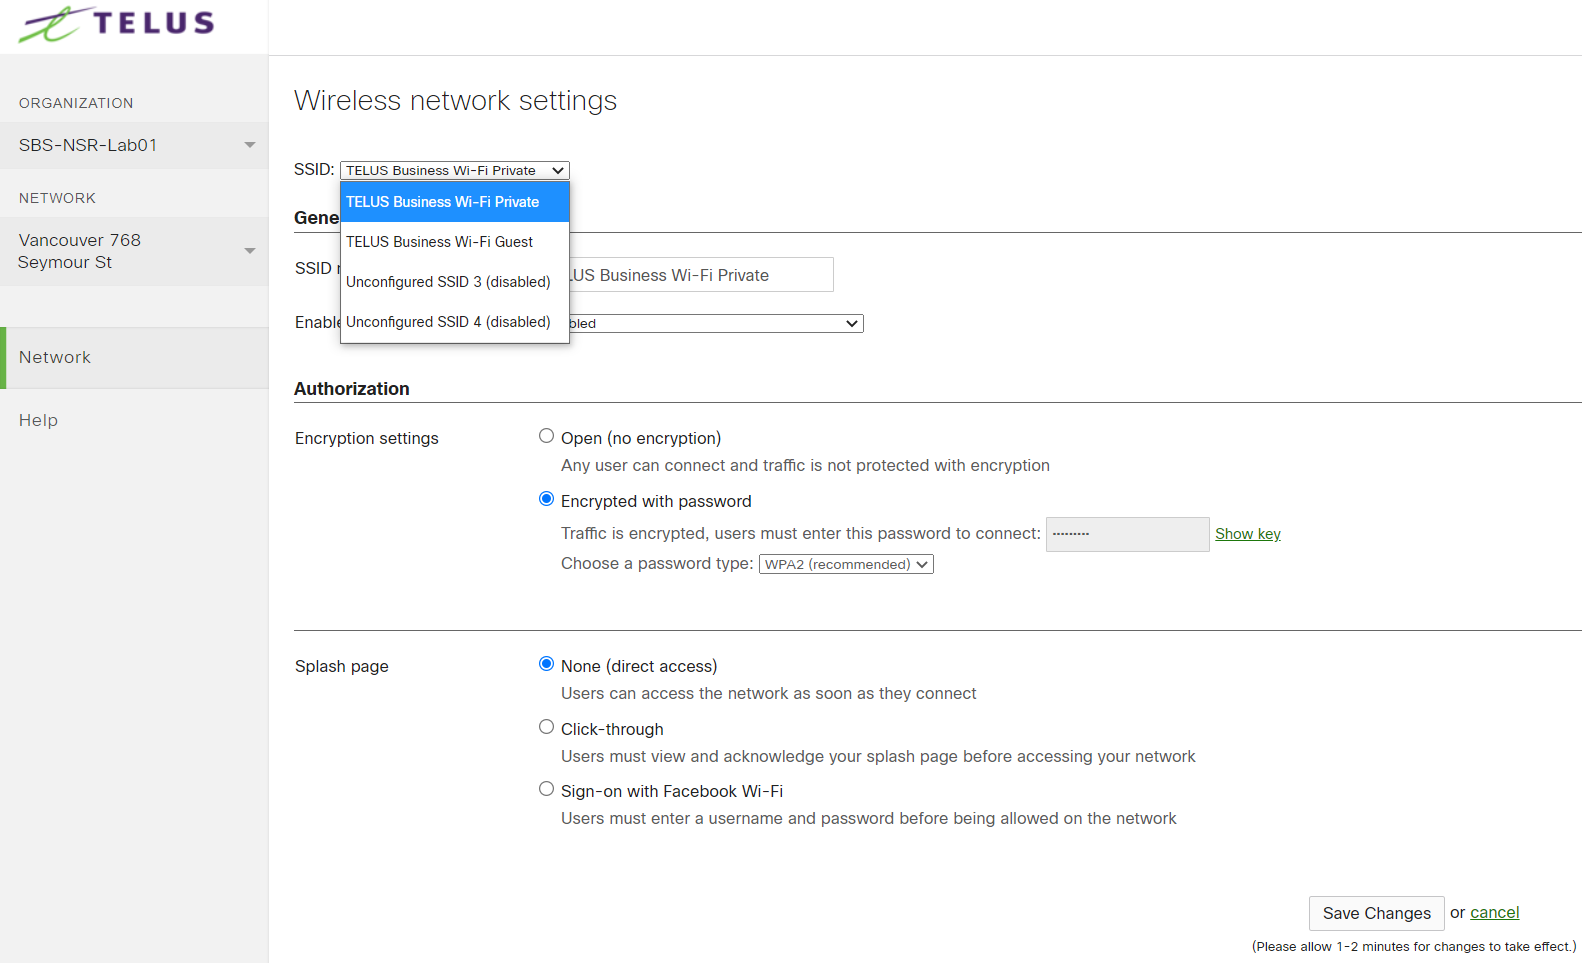Click the TELUS logo
1582x963 pixels.
116,24
